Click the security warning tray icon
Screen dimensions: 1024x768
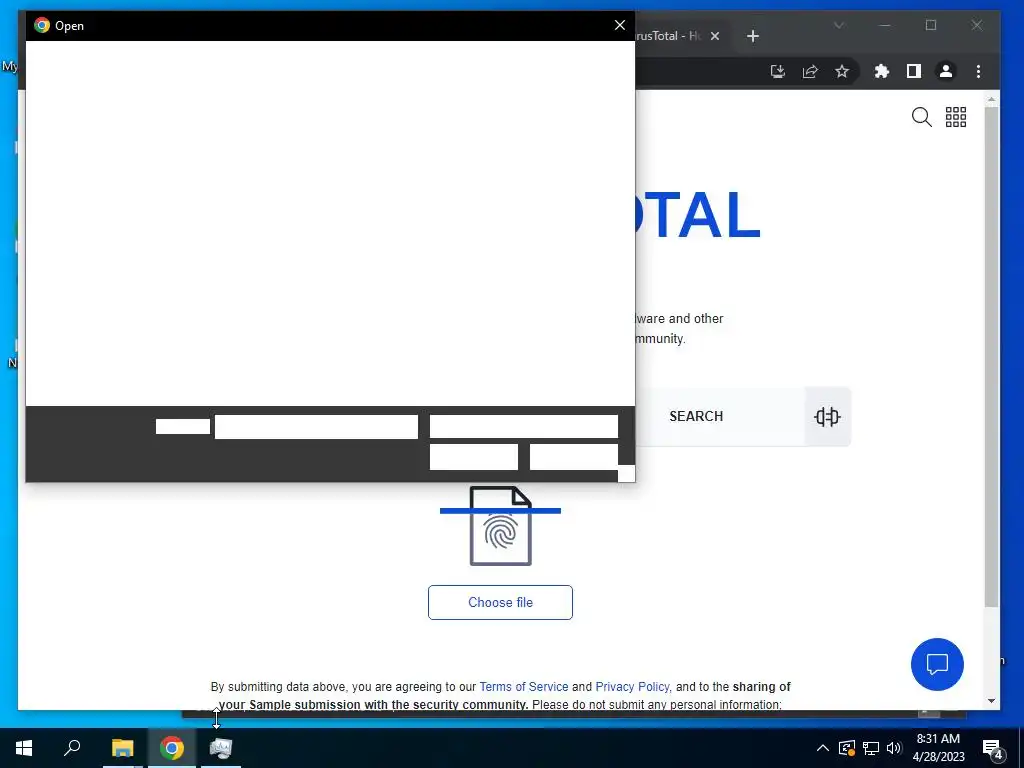pyautogui.click(x=847, y=748)
